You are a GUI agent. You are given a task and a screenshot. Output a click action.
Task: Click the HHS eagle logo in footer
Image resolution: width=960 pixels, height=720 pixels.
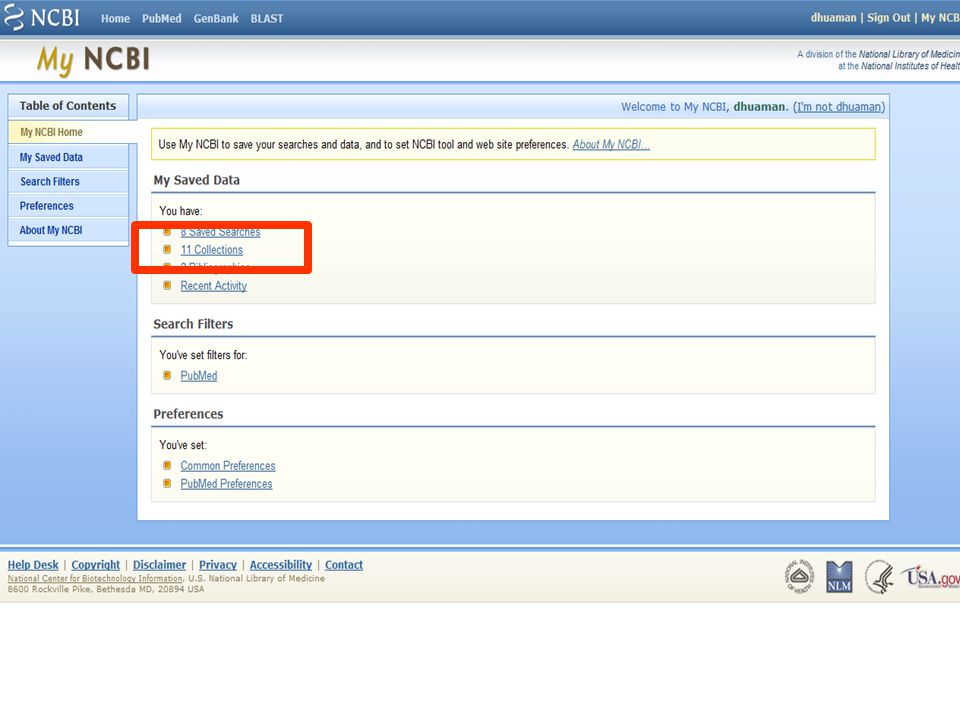879,577
